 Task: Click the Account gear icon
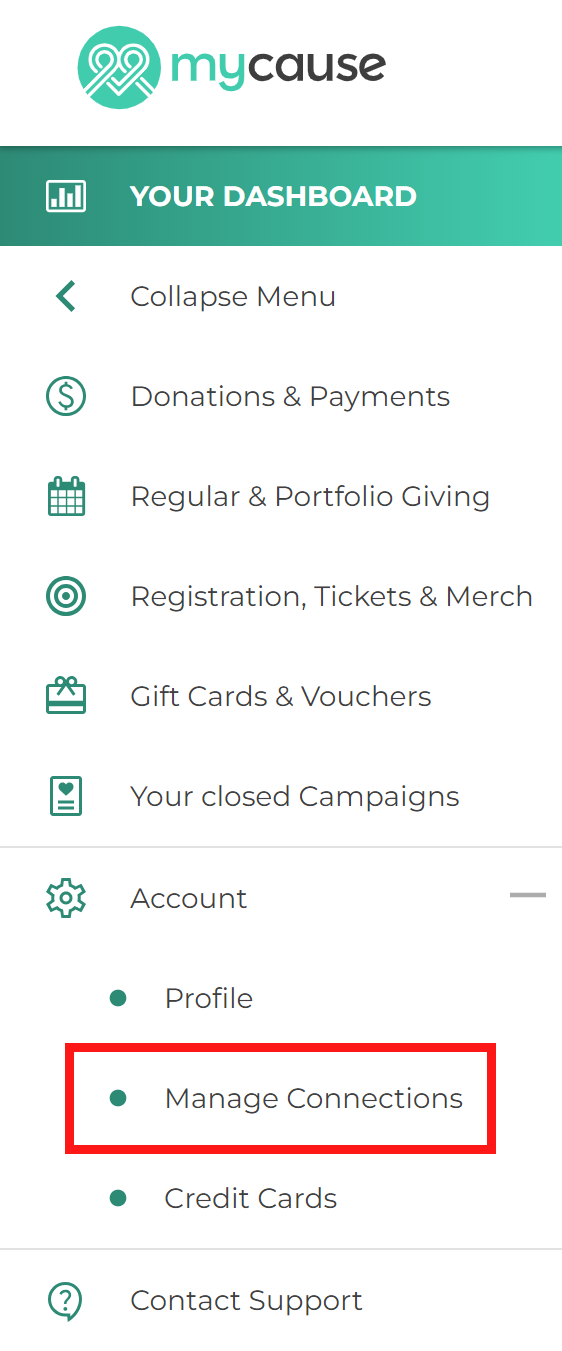point(66,898)
